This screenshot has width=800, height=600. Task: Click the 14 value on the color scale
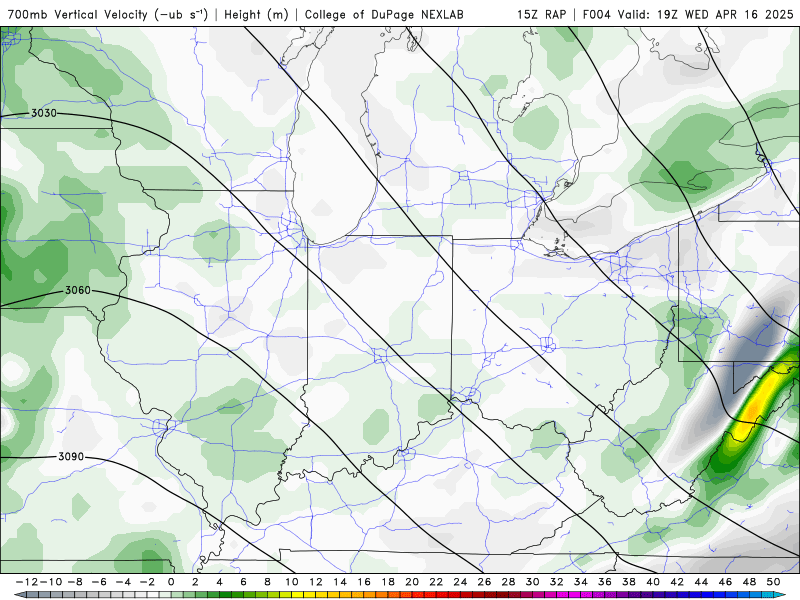(x=340, y=582)
